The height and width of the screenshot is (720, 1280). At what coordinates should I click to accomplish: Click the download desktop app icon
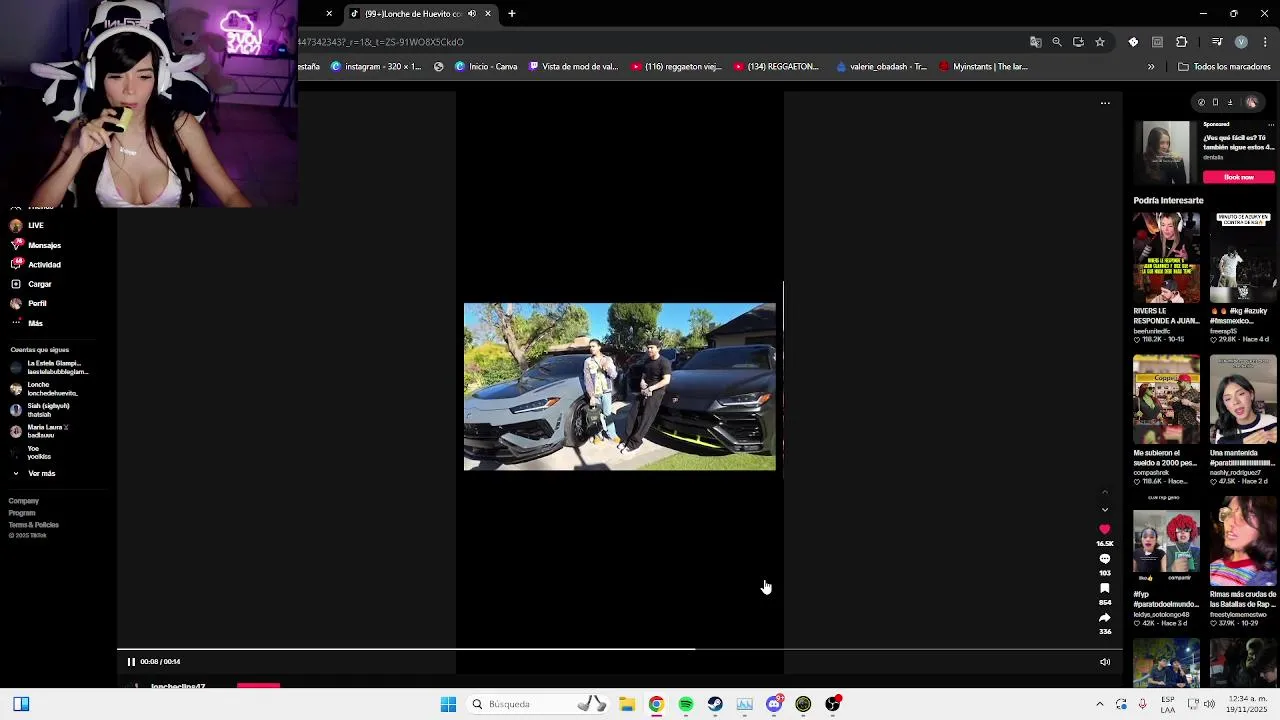point(1230,102)
